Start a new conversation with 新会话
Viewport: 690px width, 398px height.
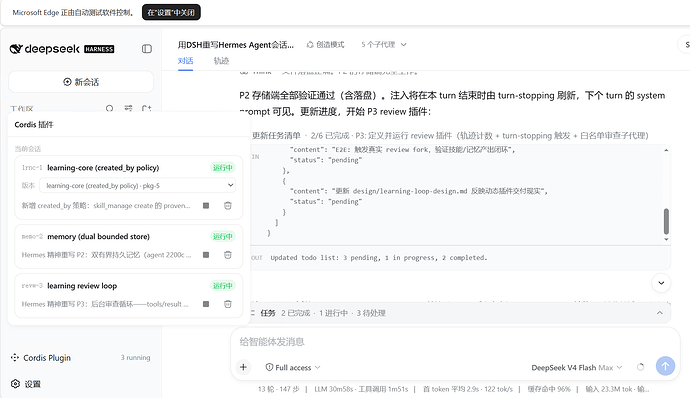(81, 82)
